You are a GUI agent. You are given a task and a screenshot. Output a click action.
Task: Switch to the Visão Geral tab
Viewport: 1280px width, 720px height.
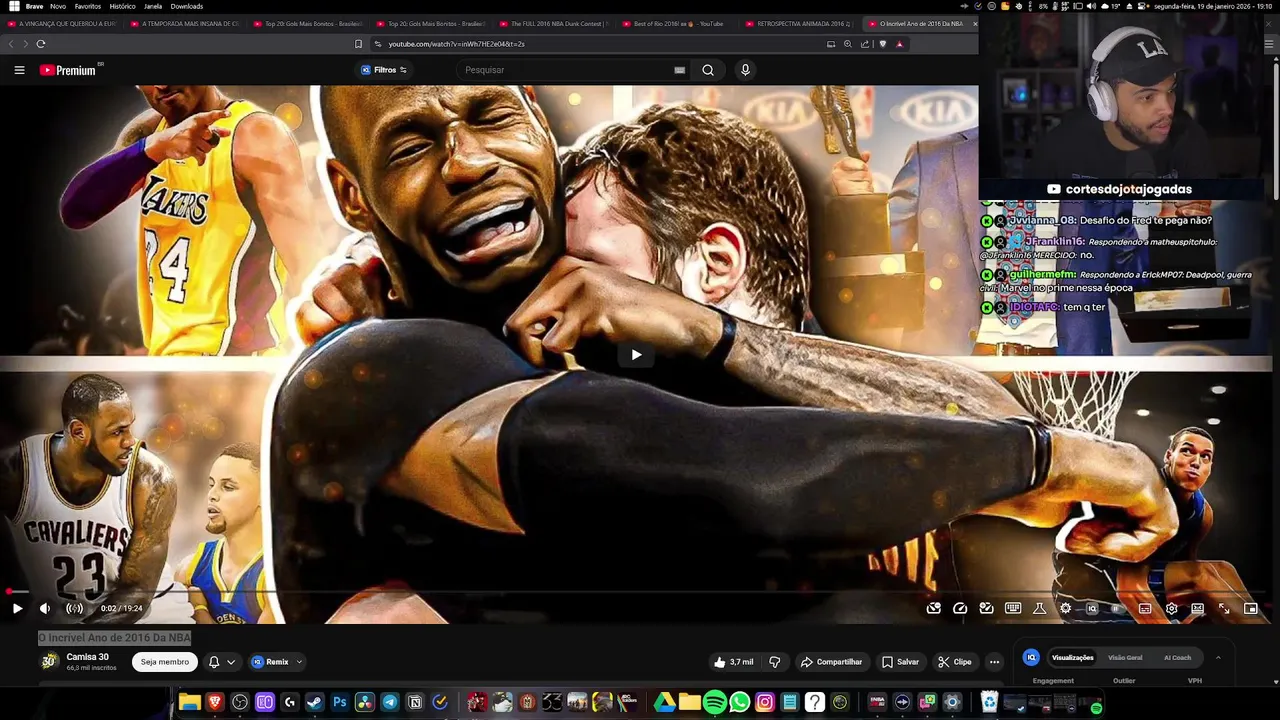pos(1125,658)
